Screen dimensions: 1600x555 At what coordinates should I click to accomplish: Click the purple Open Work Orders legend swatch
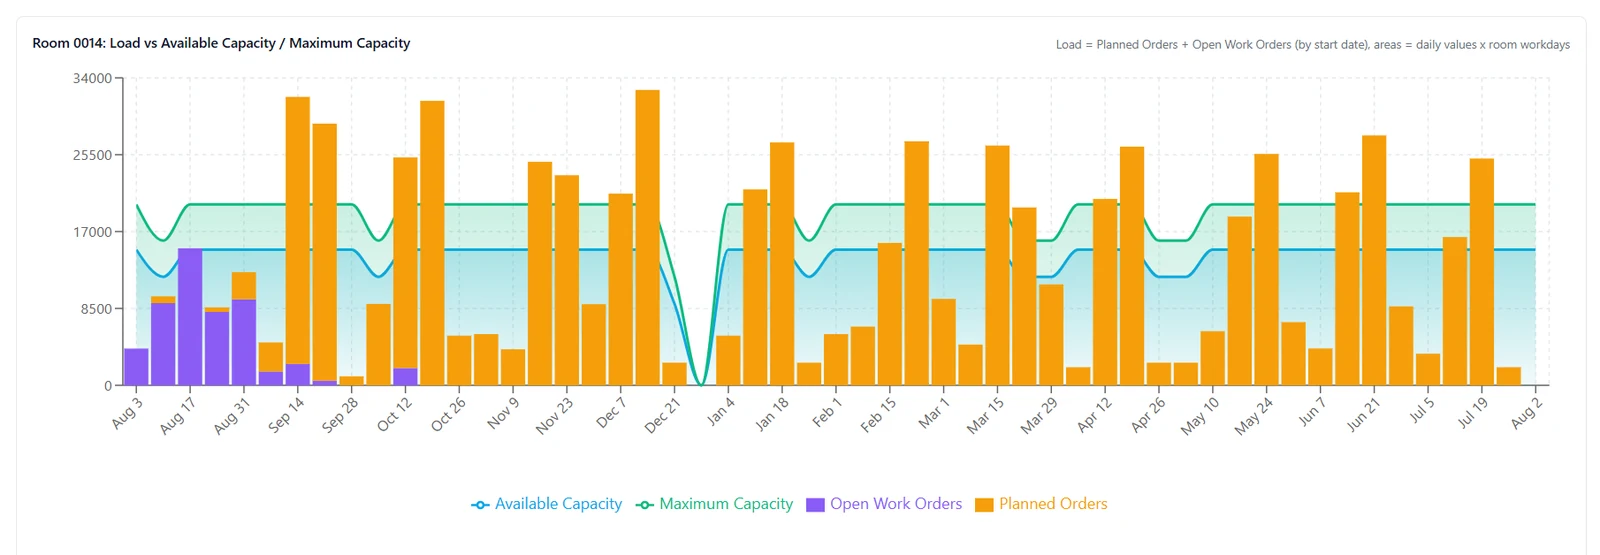coord(815,505)
